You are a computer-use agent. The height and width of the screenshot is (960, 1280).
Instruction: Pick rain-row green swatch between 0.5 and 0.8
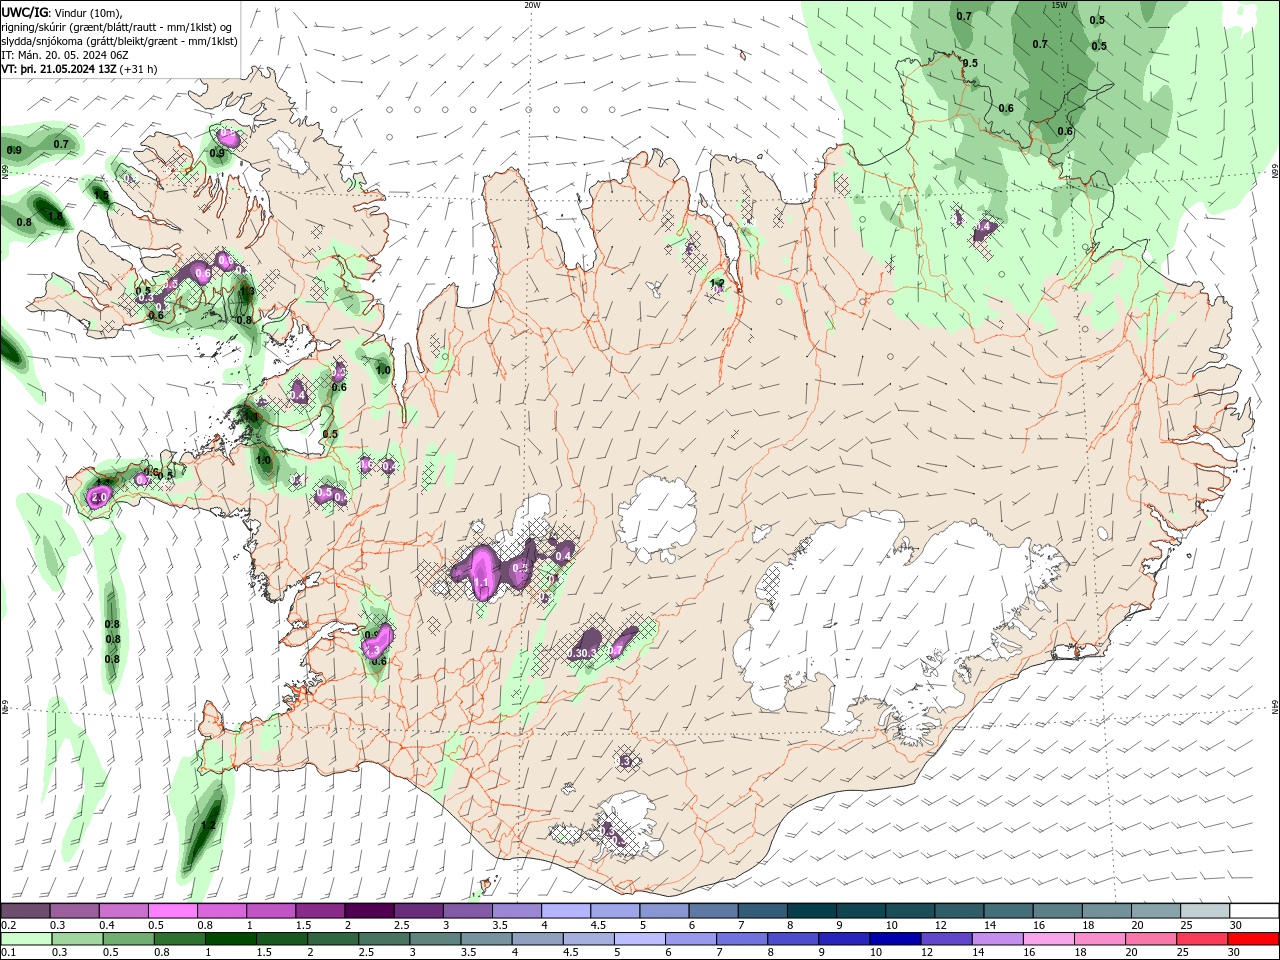point(128,939)
